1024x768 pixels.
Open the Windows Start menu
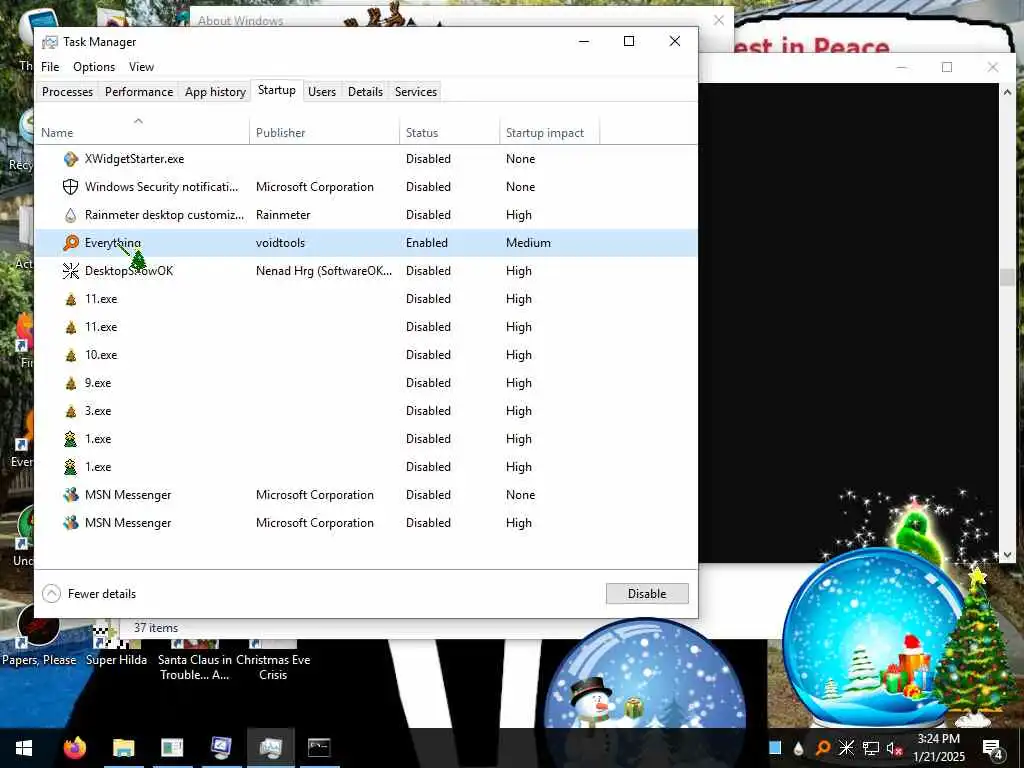(24, 748)
